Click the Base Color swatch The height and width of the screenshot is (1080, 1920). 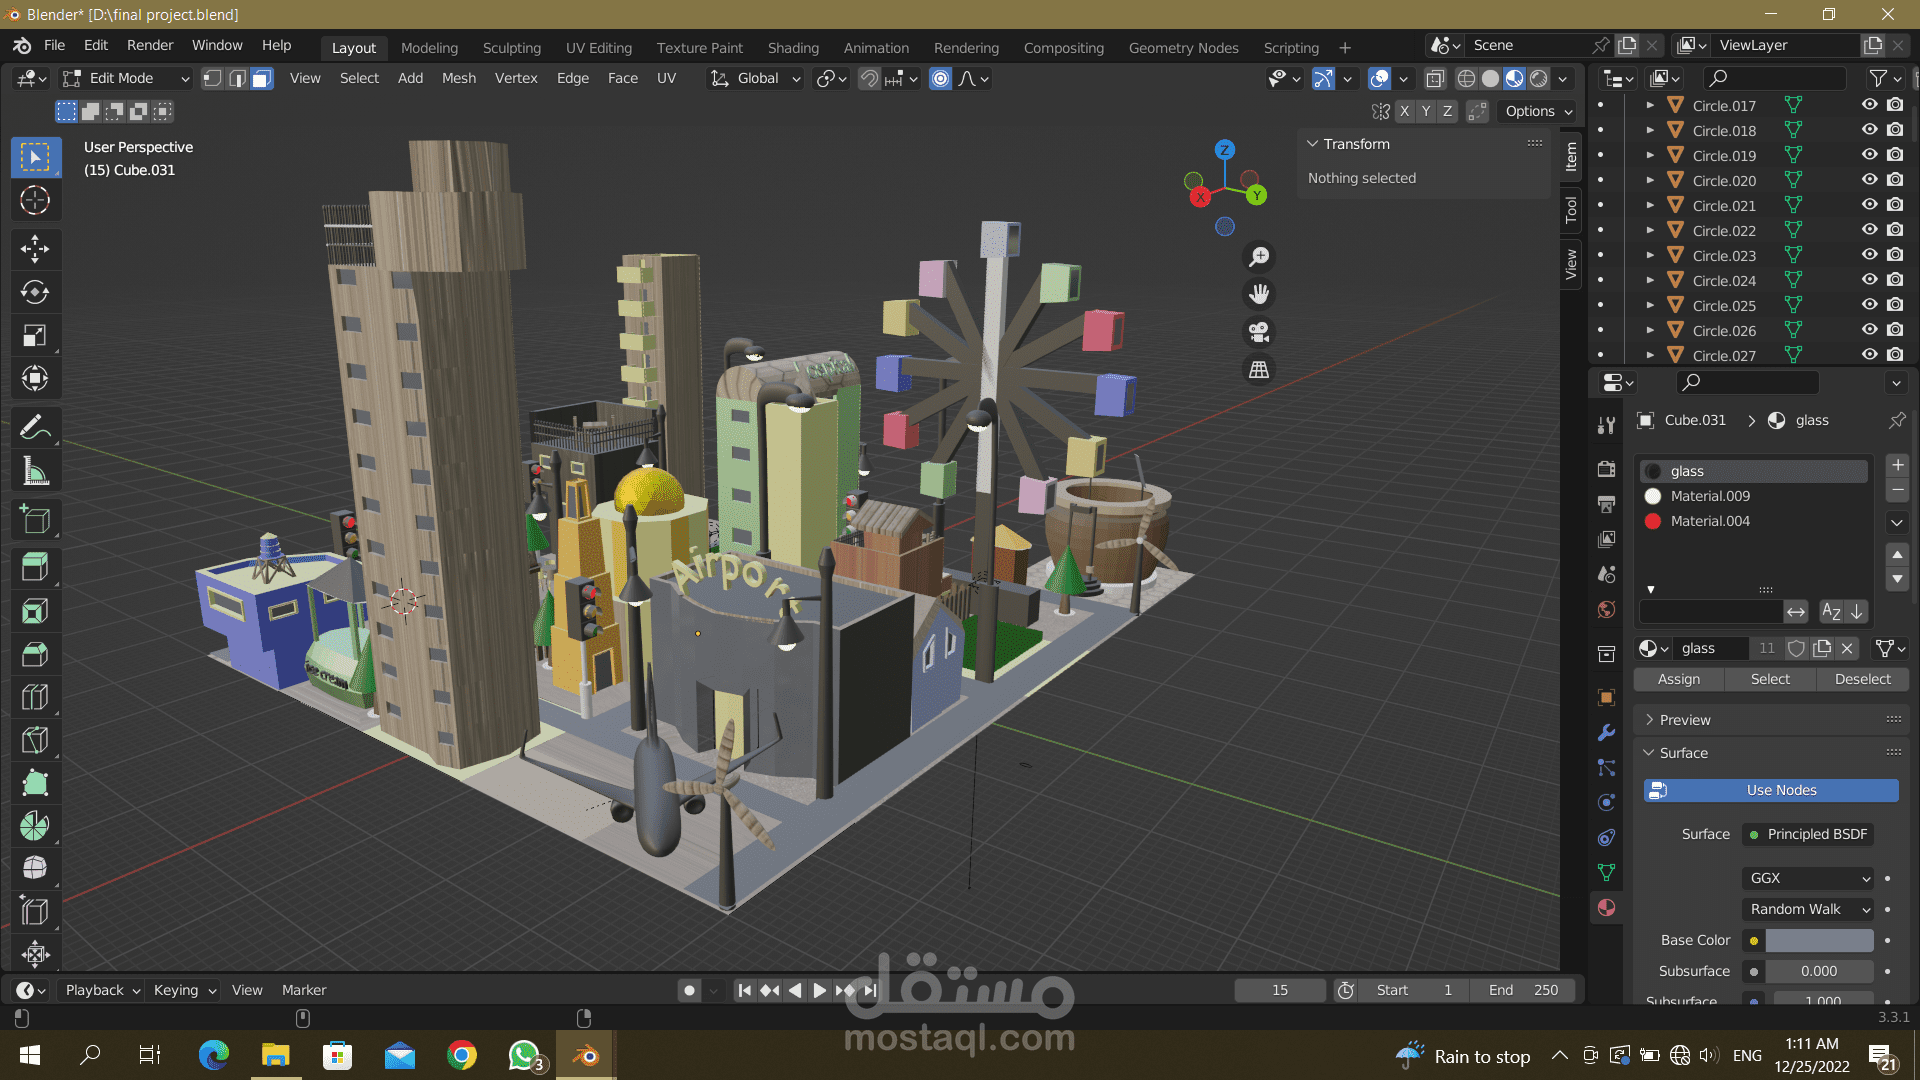(1818, 940)
